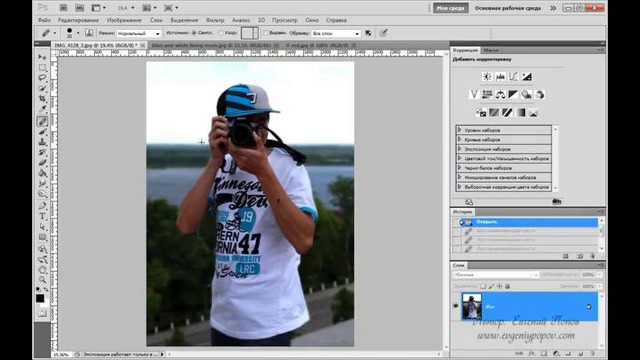Open the Фильтр menu
The height and width of the screenshot is (360, 640).
coord(215,20)
